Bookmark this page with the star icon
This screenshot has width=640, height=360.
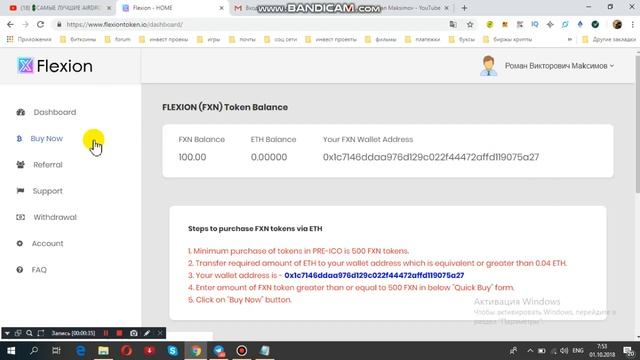click(470, 24)
